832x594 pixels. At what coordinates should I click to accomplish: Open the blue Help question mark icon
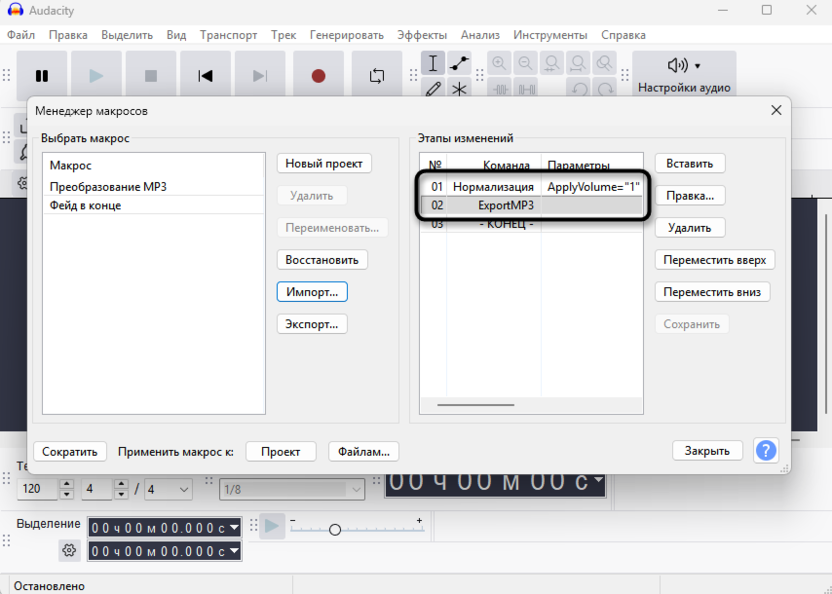[x=765, y=450]
